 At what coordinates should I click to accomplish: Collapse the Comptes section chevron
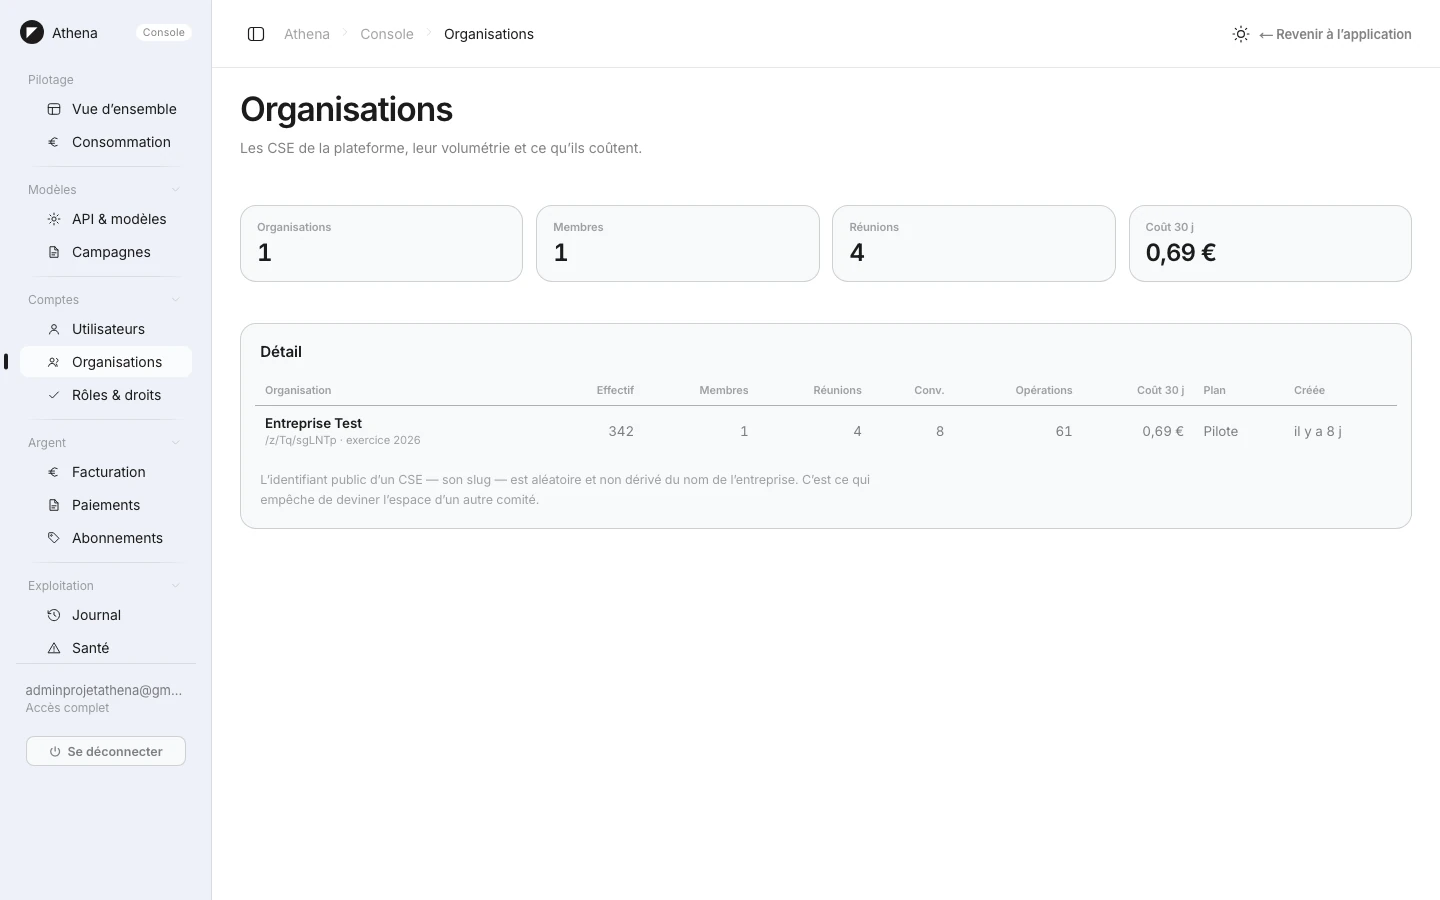pyautogui.click(x=176, y=300)
